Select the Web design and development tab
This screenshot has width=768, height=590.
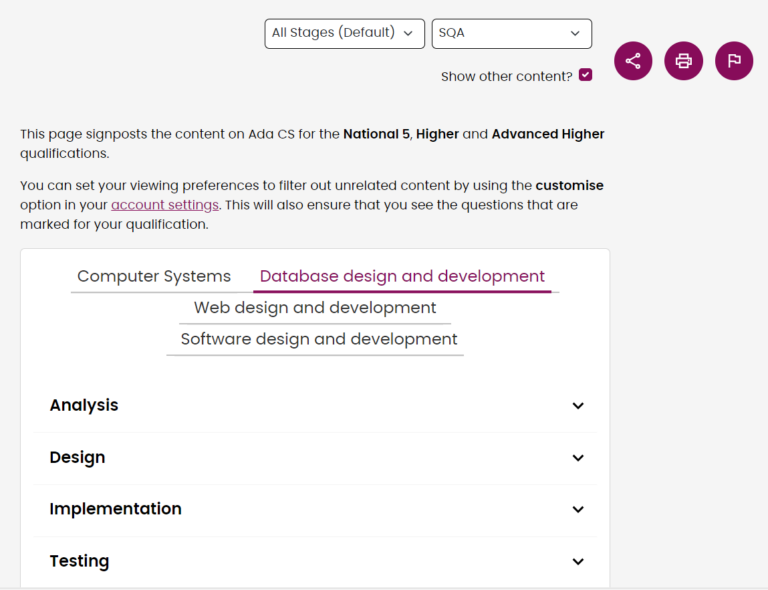click(315, 308)
